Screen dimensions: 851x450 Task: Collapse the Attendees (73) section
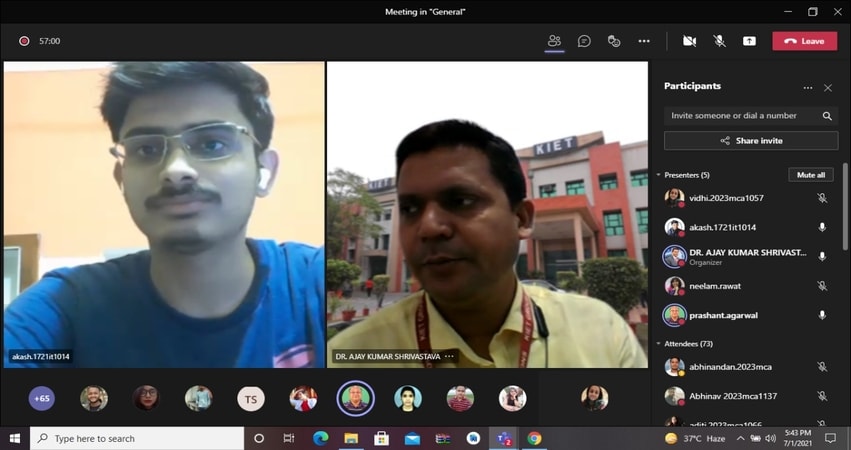click(659, 344)
